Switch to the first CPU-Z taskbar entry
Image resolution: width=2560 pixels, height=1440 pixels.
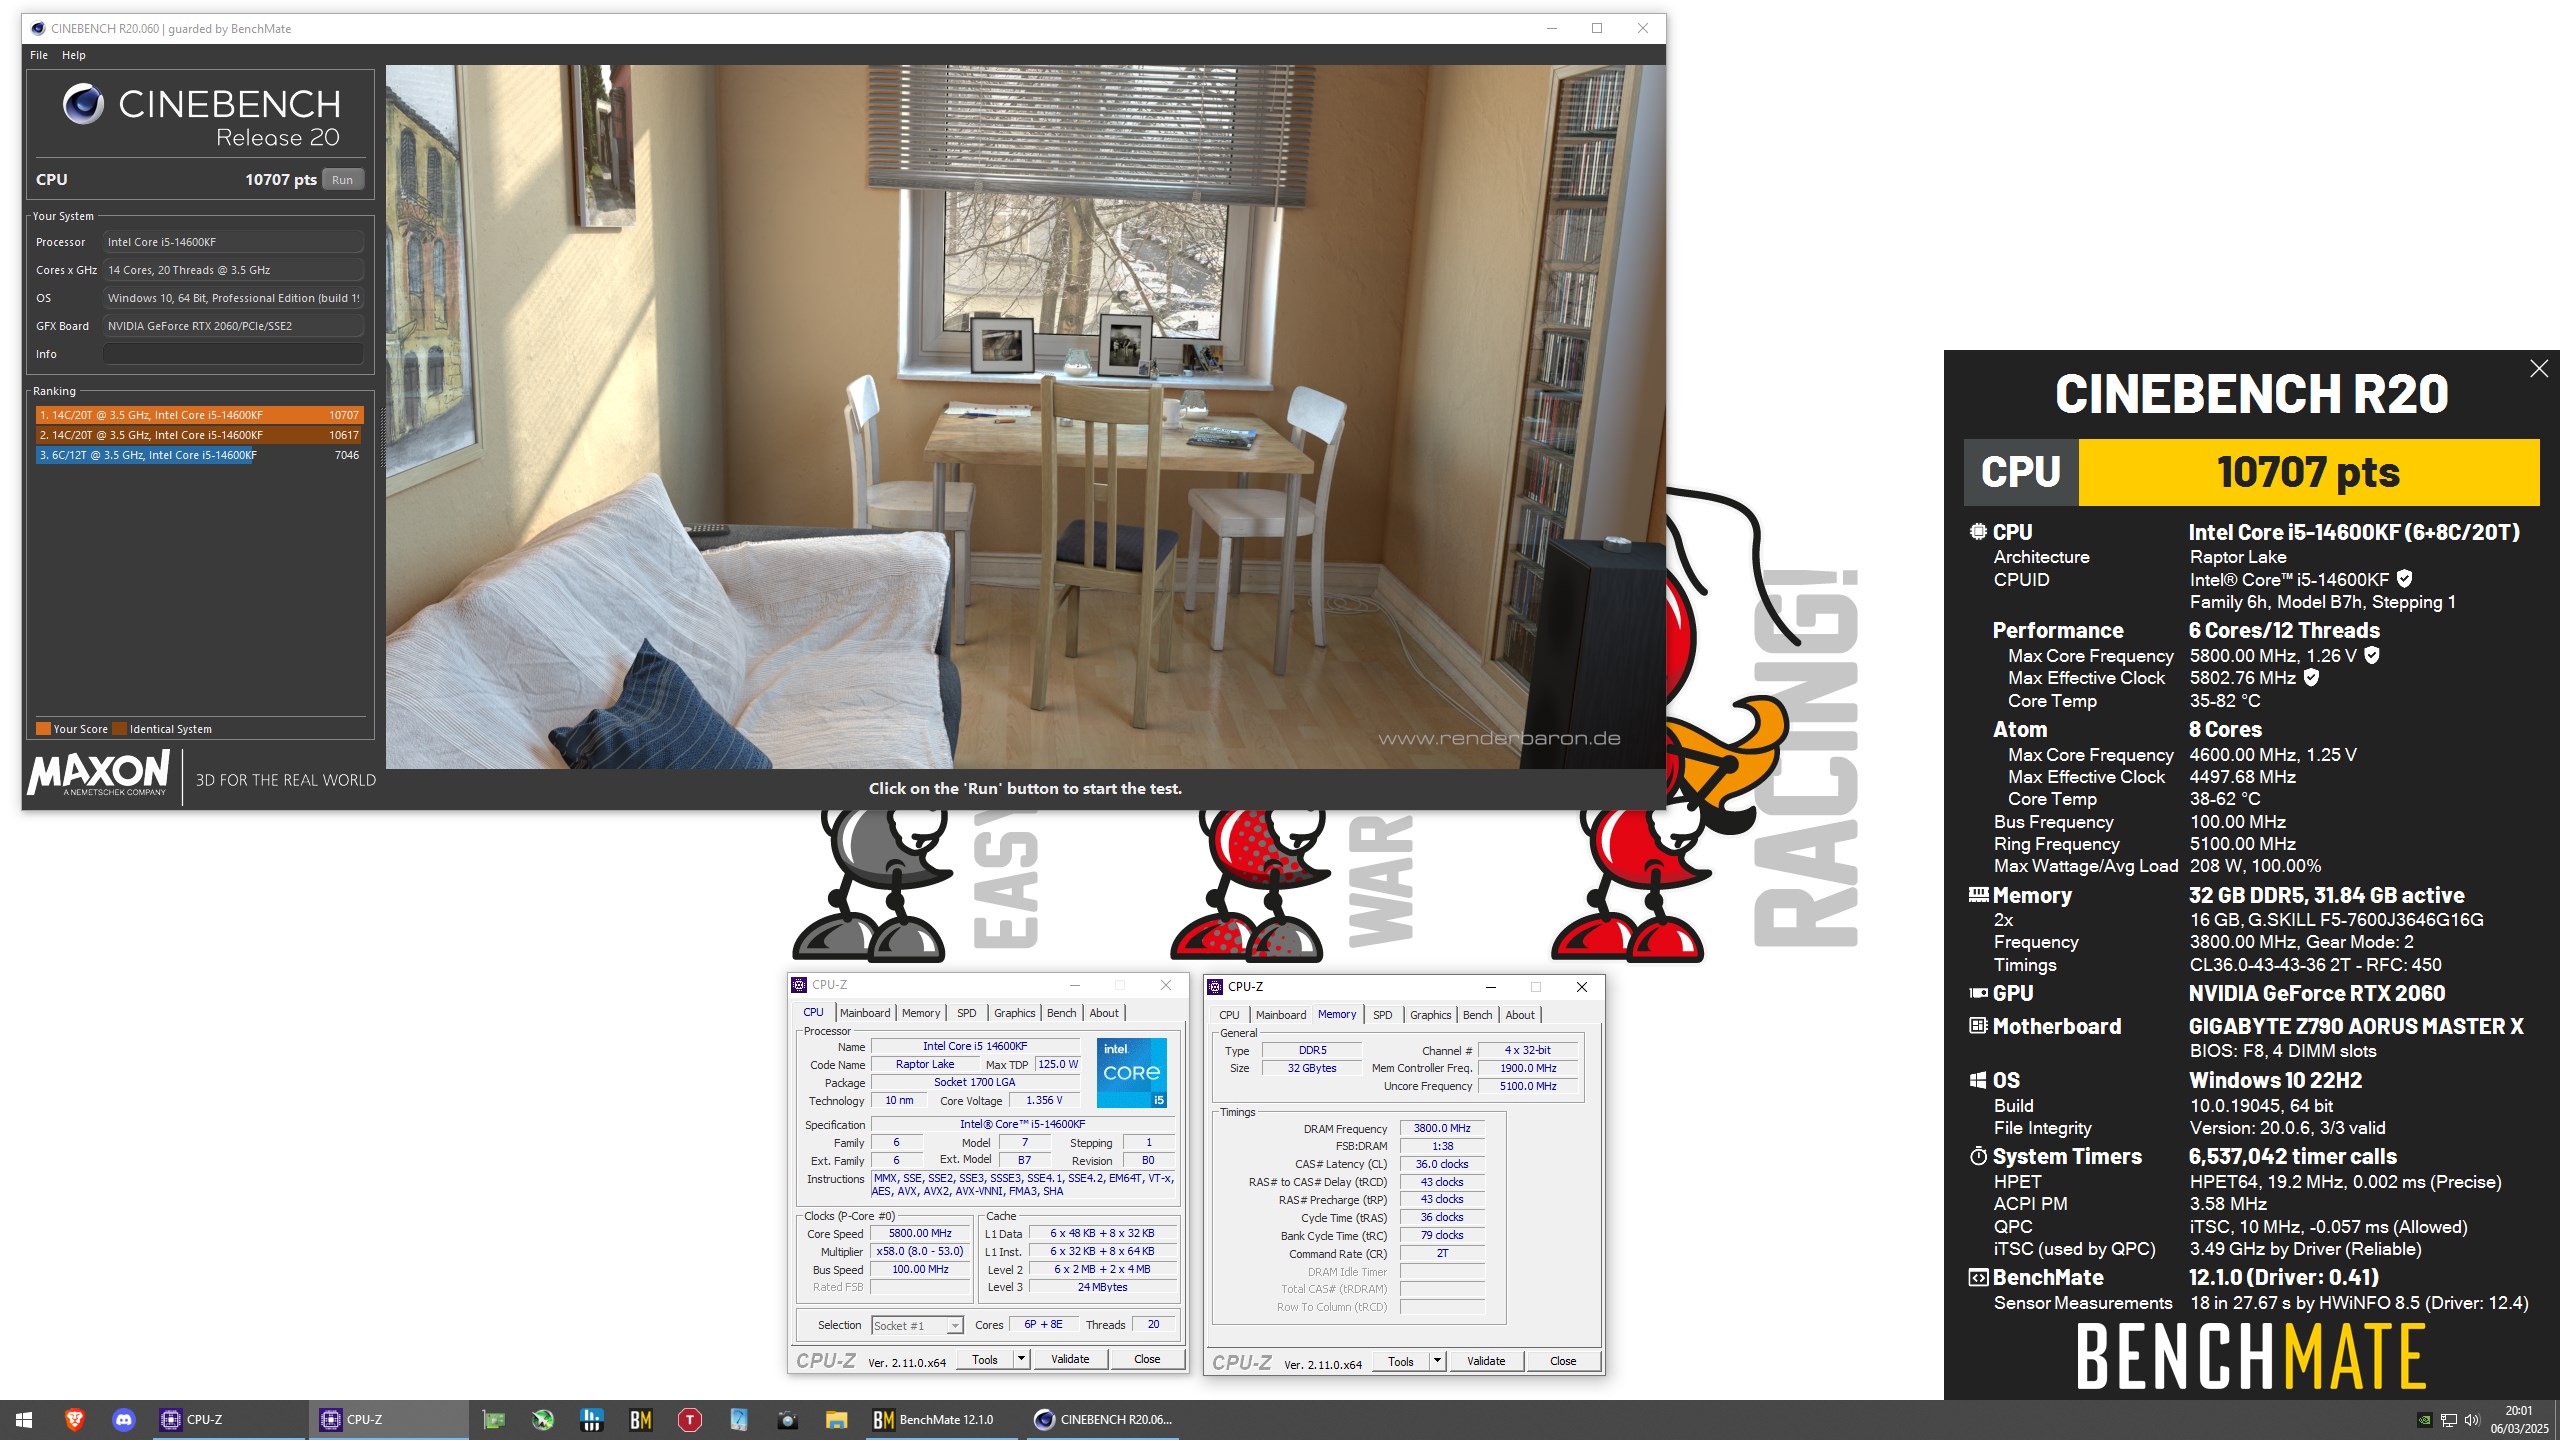click(x=229, y=1419)
